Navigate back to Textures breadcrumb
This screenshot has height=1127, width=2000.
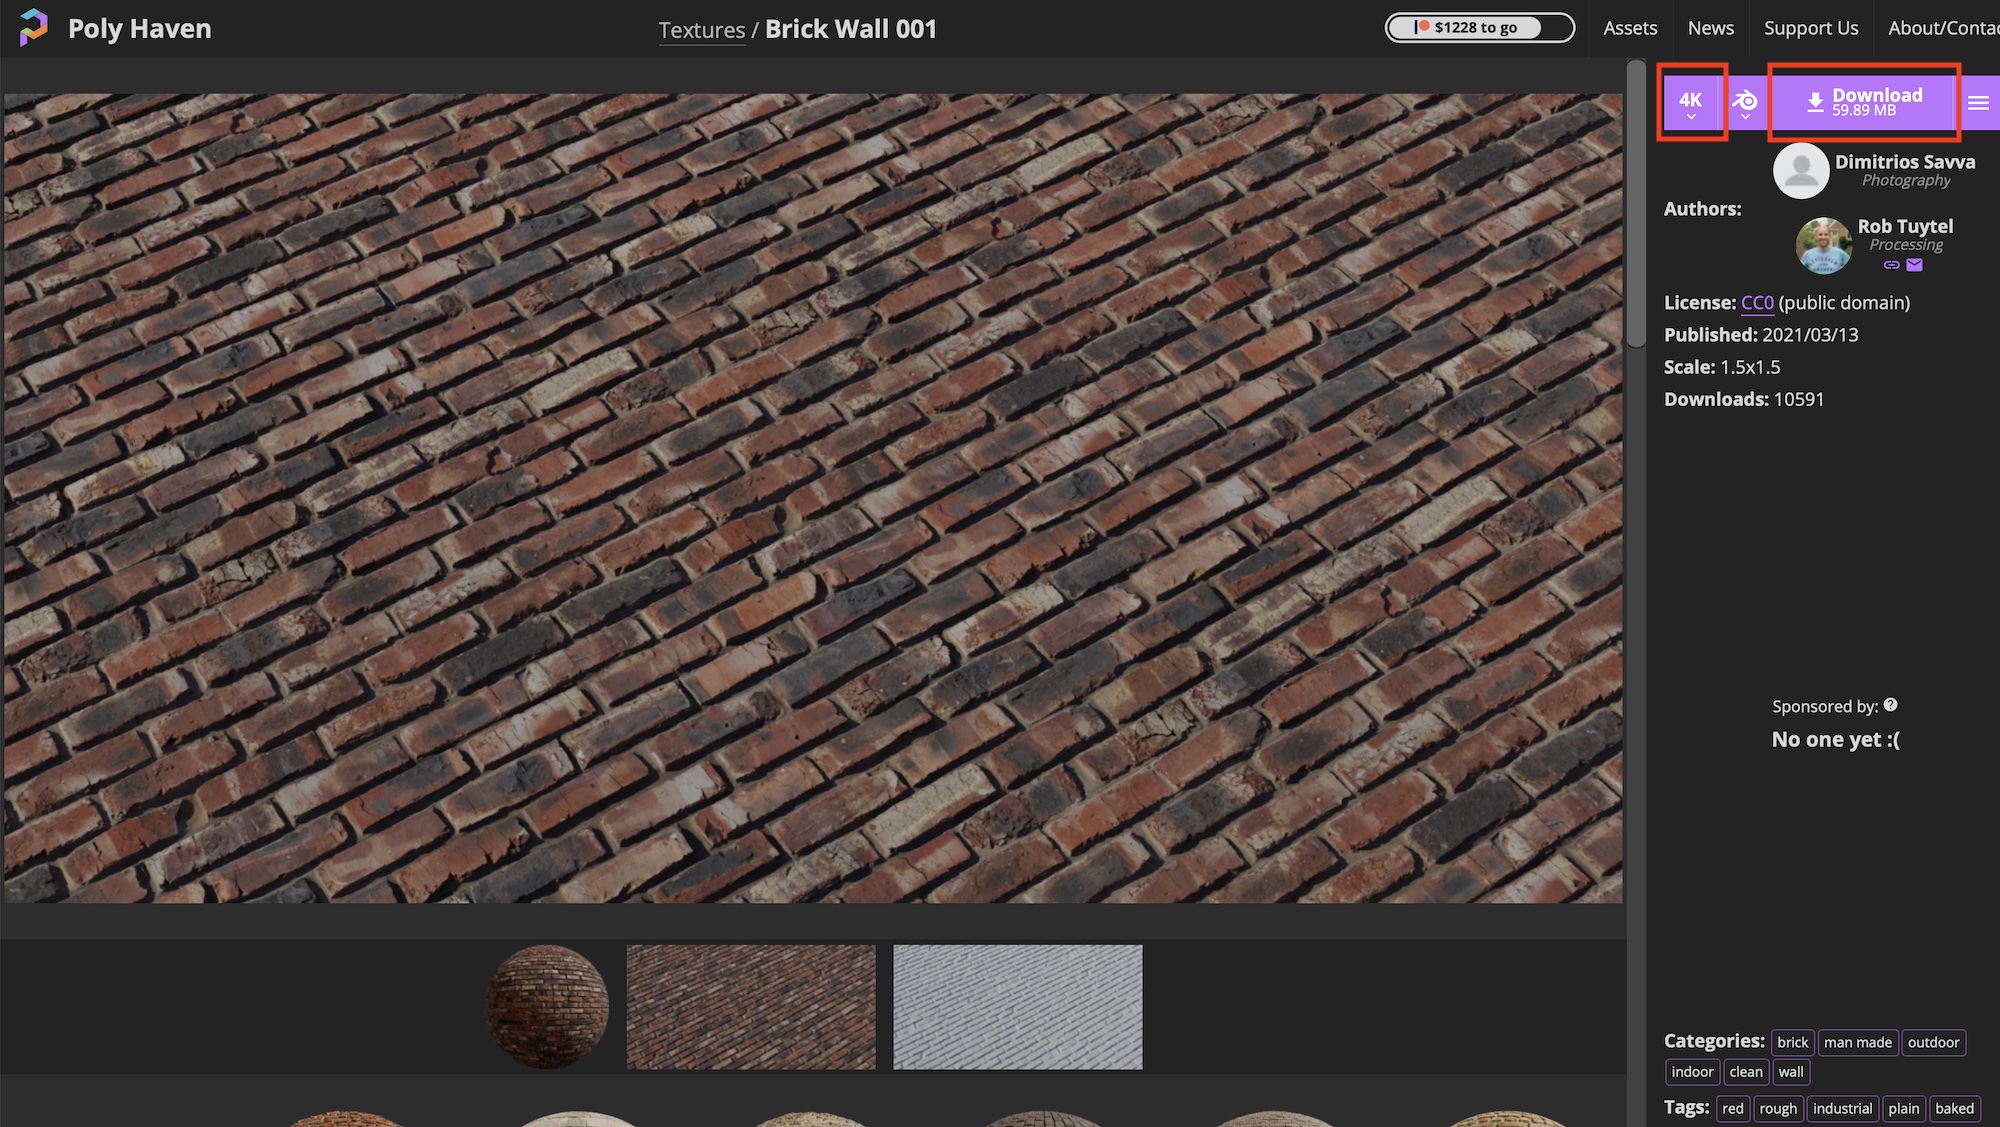pos(701,30)
